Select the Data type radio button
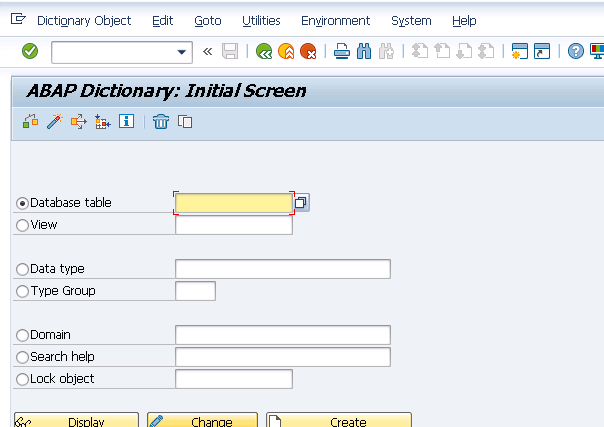The image size is (604, 427). click(22, 269)
